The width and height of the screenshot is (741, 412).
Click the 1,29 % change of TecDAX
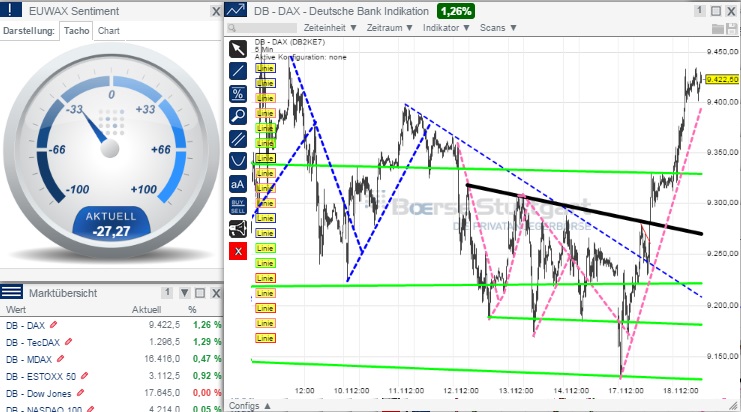point(207,342)
